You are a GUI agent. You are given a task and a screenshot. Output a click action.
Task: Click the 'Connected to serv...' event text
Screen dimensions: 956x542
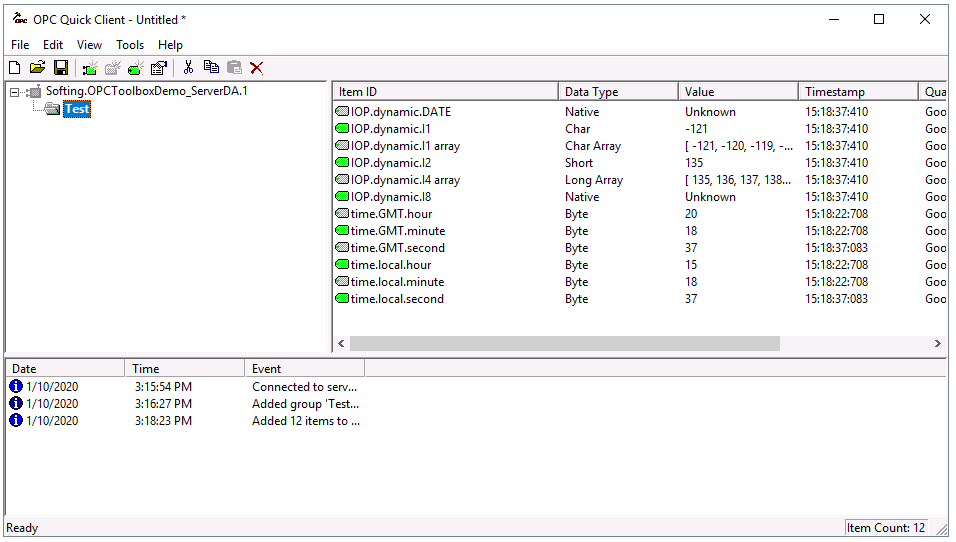click(x=305, y=387)
